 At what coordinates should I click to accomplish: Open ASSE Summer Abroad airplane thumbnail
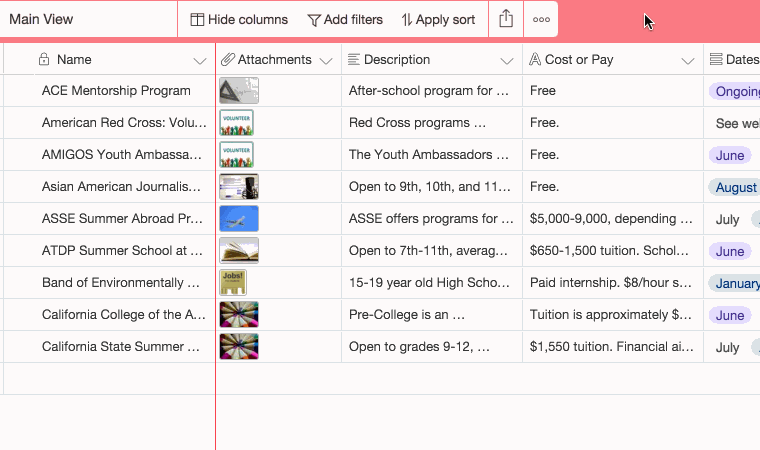[x=239, y=219]
